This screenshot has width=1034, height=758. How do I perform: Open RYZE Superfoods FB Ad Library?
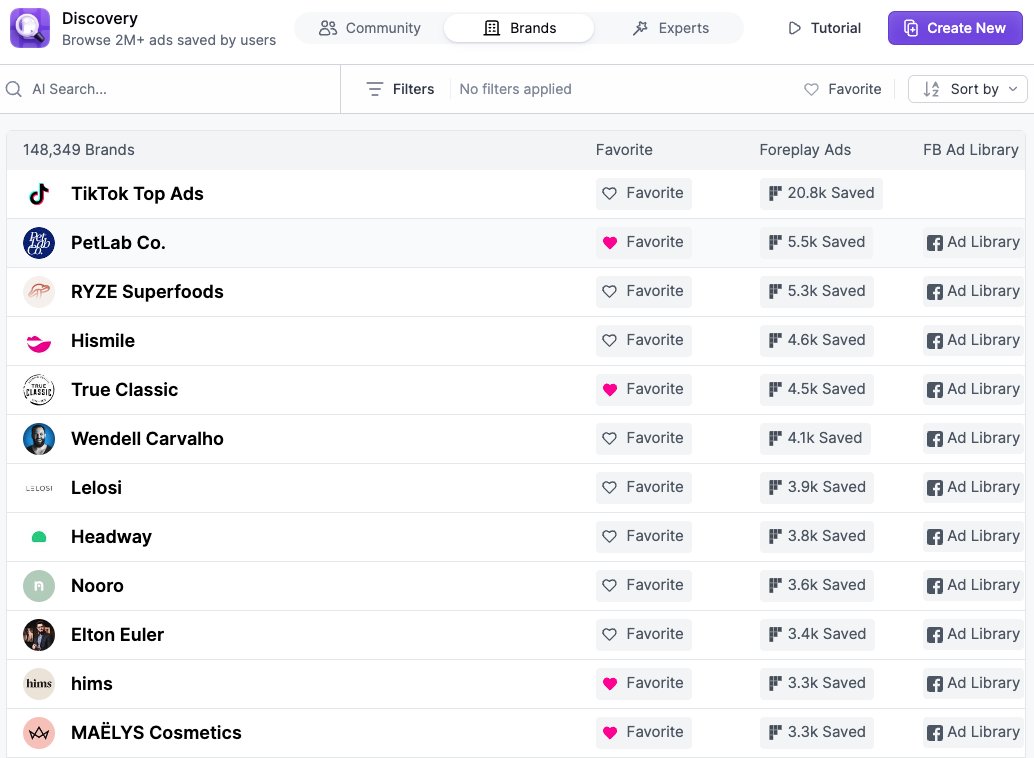(973, 291)
